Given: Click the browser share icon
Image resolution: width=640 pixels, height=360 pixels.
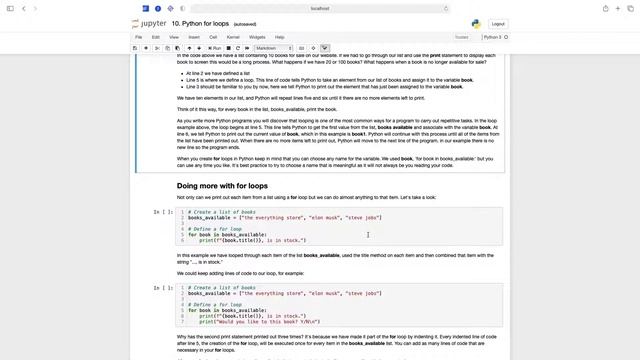Looking at the screenshot, I should (605, 8).
